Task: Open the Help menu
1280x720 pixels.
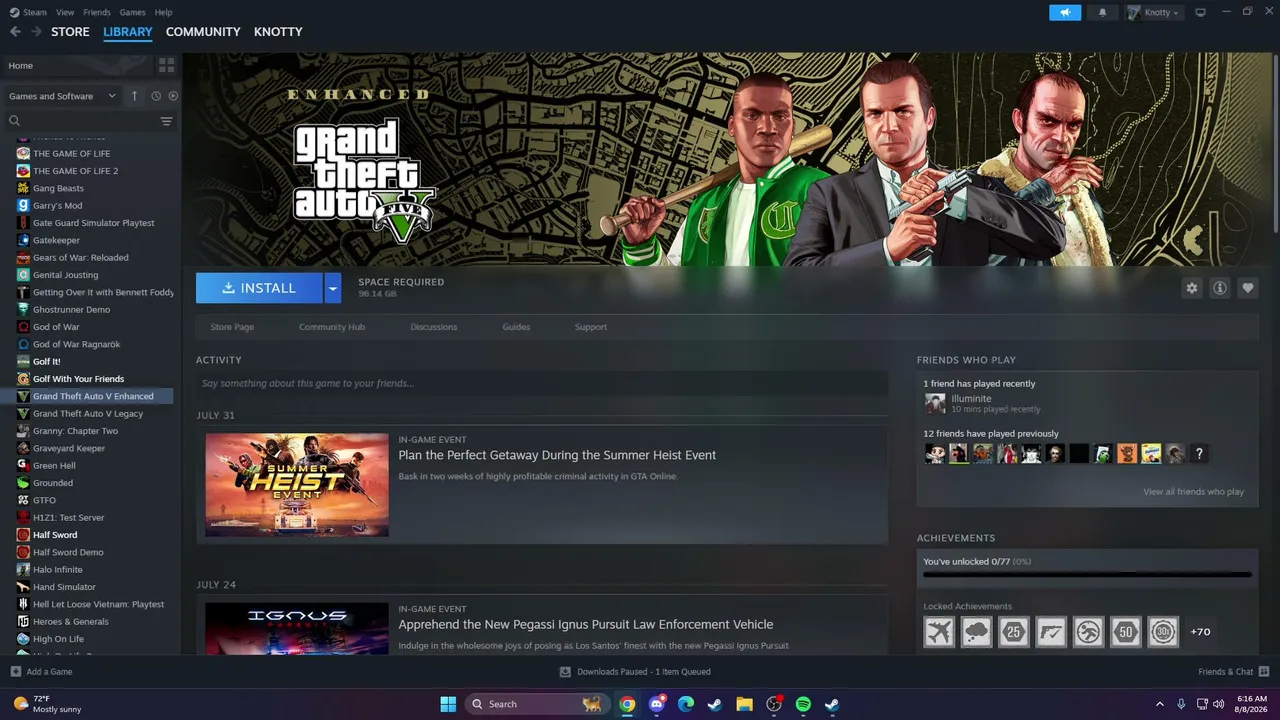Action: coord(163,12)
